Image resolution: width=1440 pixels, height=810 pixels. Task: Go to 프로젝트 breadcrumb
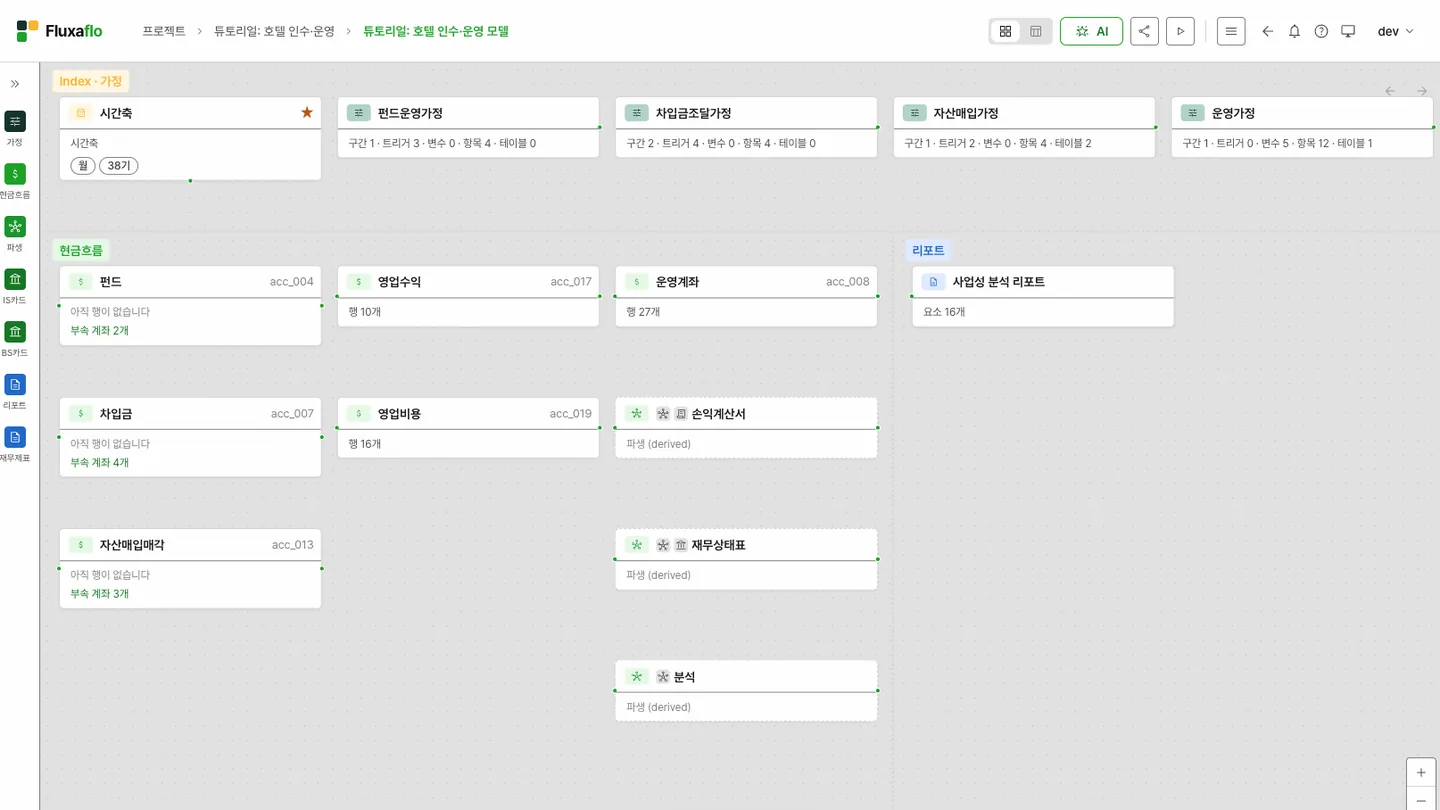pyautogui.click(x=164, y=31)
